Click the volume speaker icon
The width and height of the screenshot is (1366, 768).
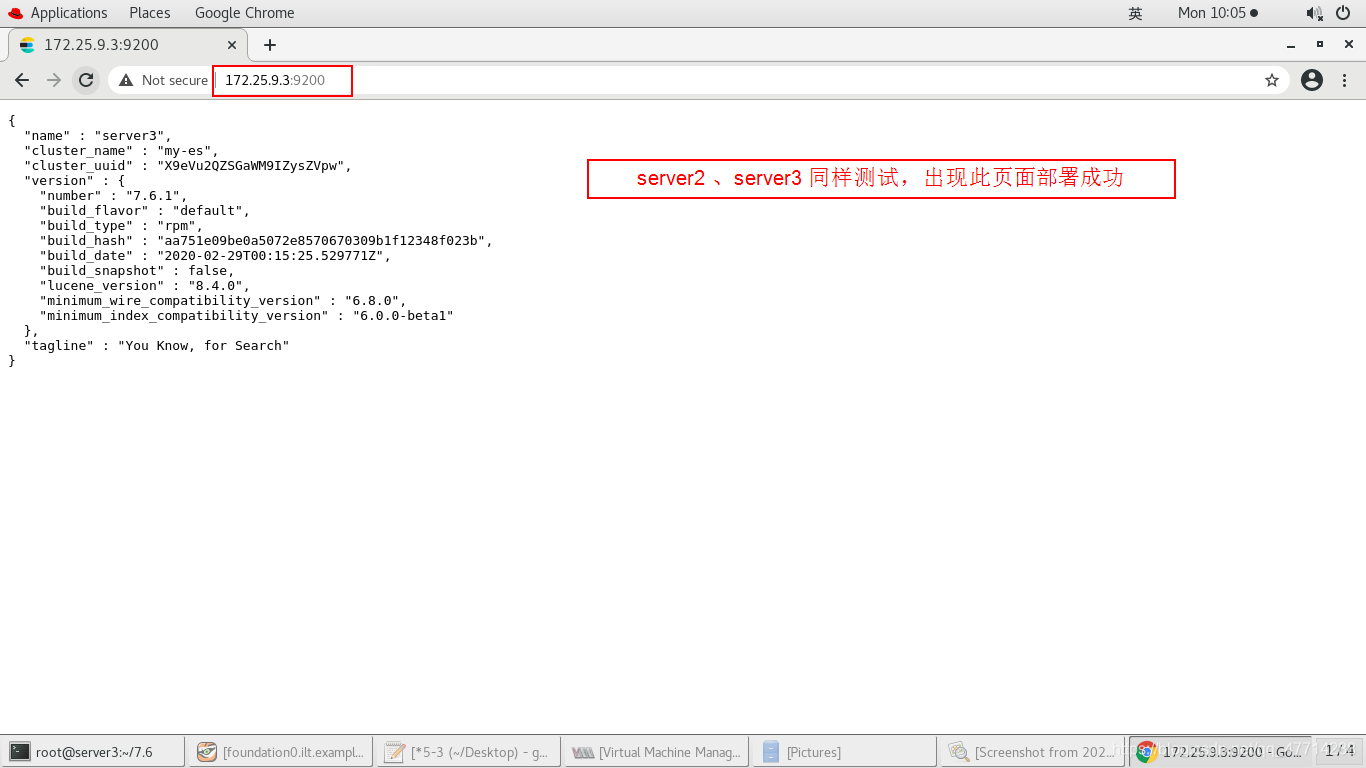[1314, 13]
